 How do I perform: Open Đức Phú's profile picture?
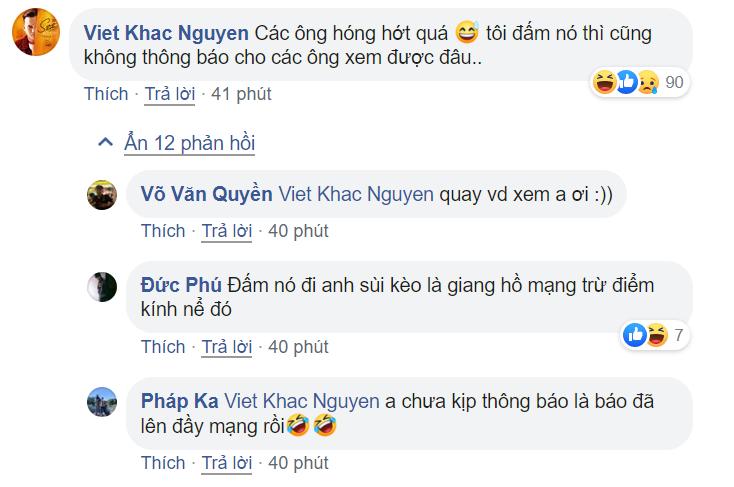coord(102,287)
